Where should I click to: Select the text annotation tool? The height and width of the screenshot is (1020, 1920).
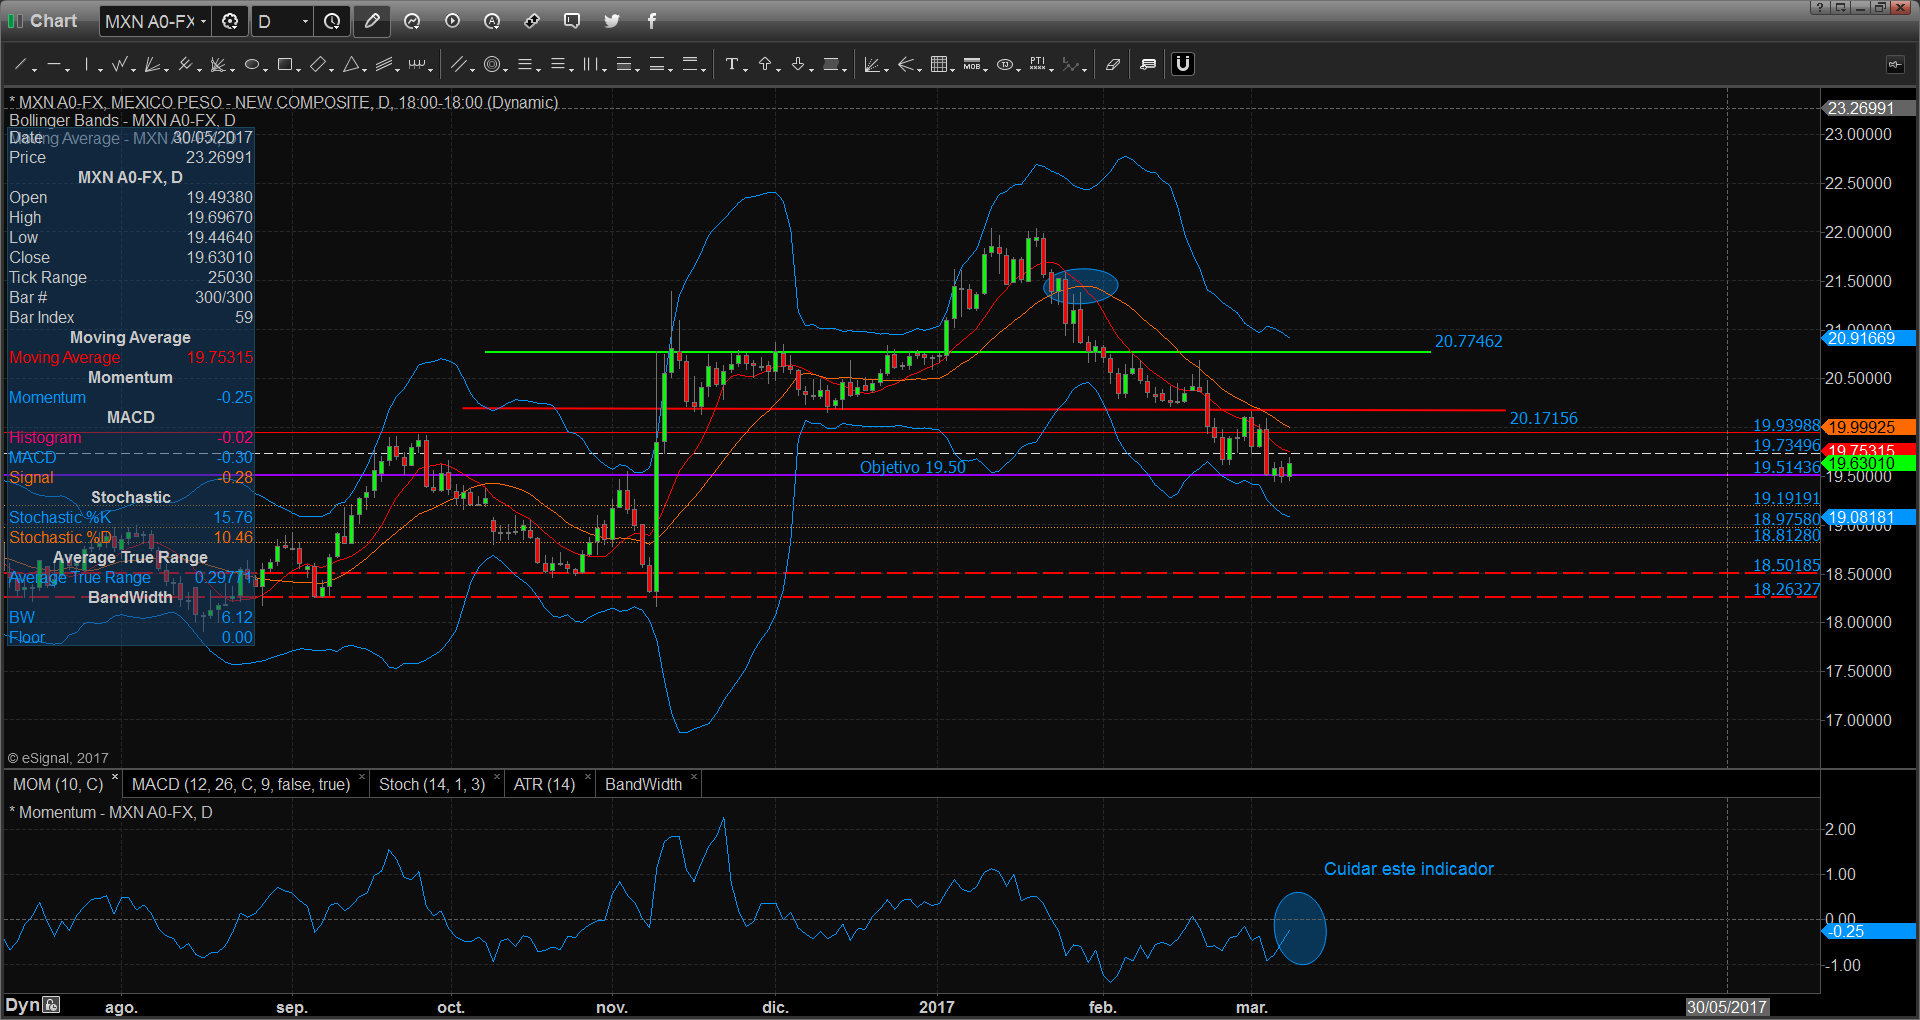[732, 65]
